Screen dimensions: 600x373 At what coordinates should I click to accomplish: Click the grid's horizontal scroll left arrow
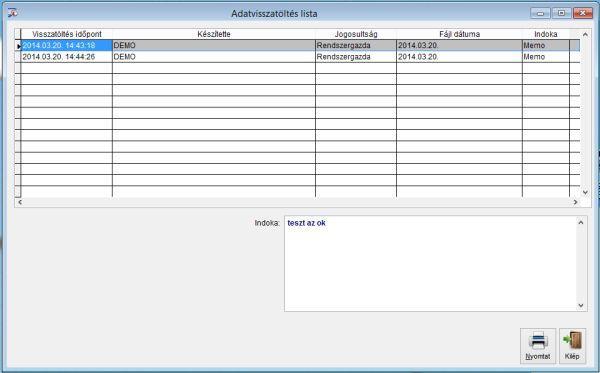pyautogui.click(x=20, y=202)
